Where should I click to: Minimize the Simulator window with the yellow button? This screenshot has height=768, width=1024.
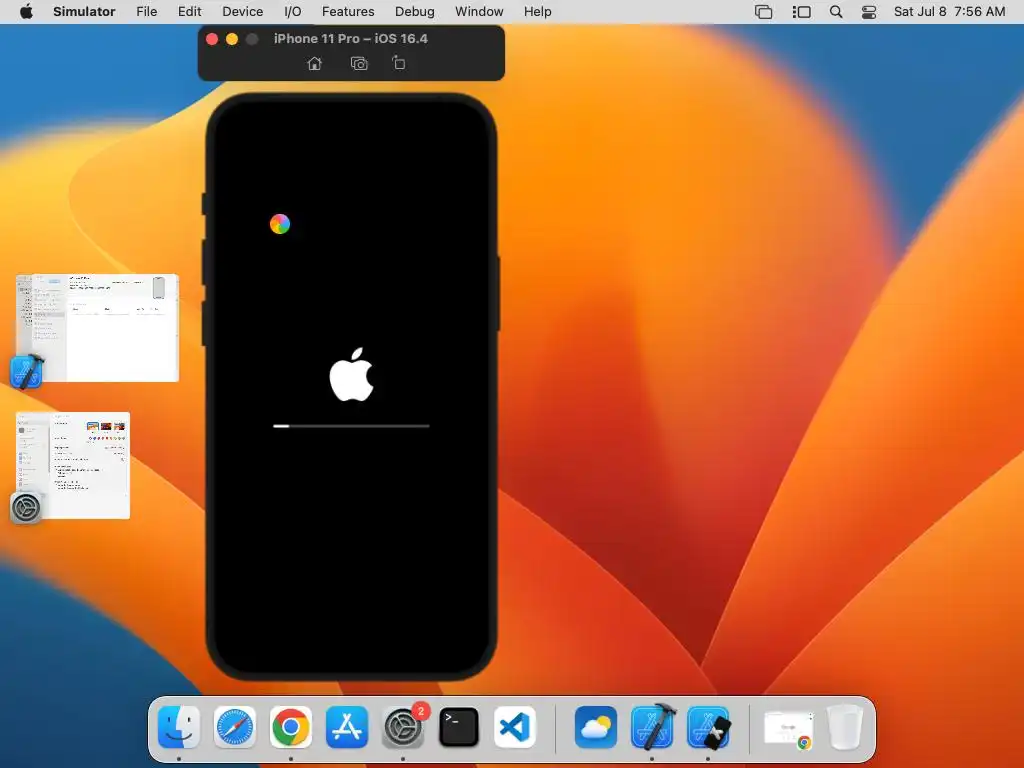(x=232, y=39)
